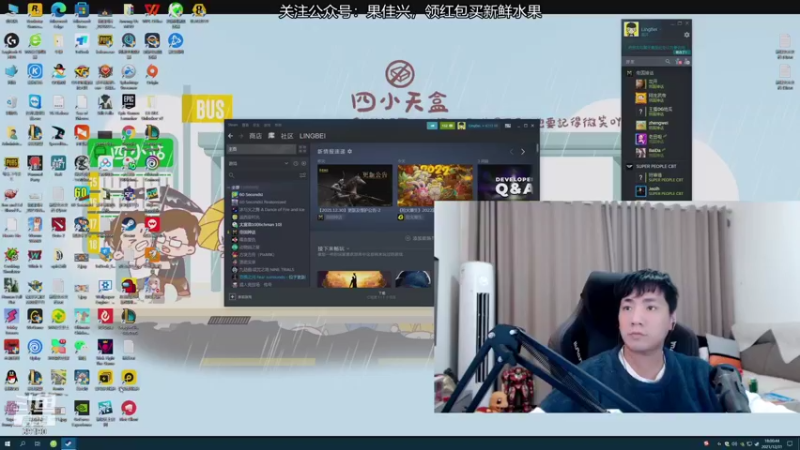Open the Community tab in Steam
800x450 pixels.
point(287,136)
